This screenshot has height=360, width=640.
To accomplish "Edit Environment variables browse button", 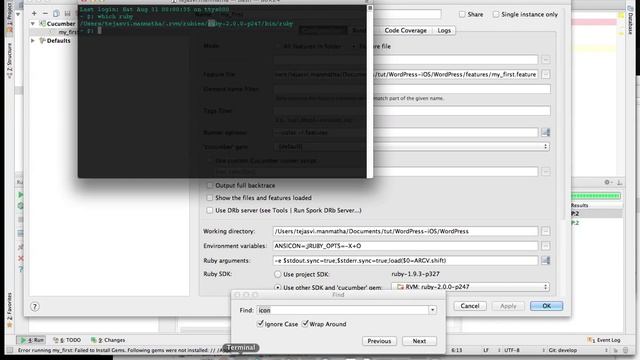I will pos(546,246).
